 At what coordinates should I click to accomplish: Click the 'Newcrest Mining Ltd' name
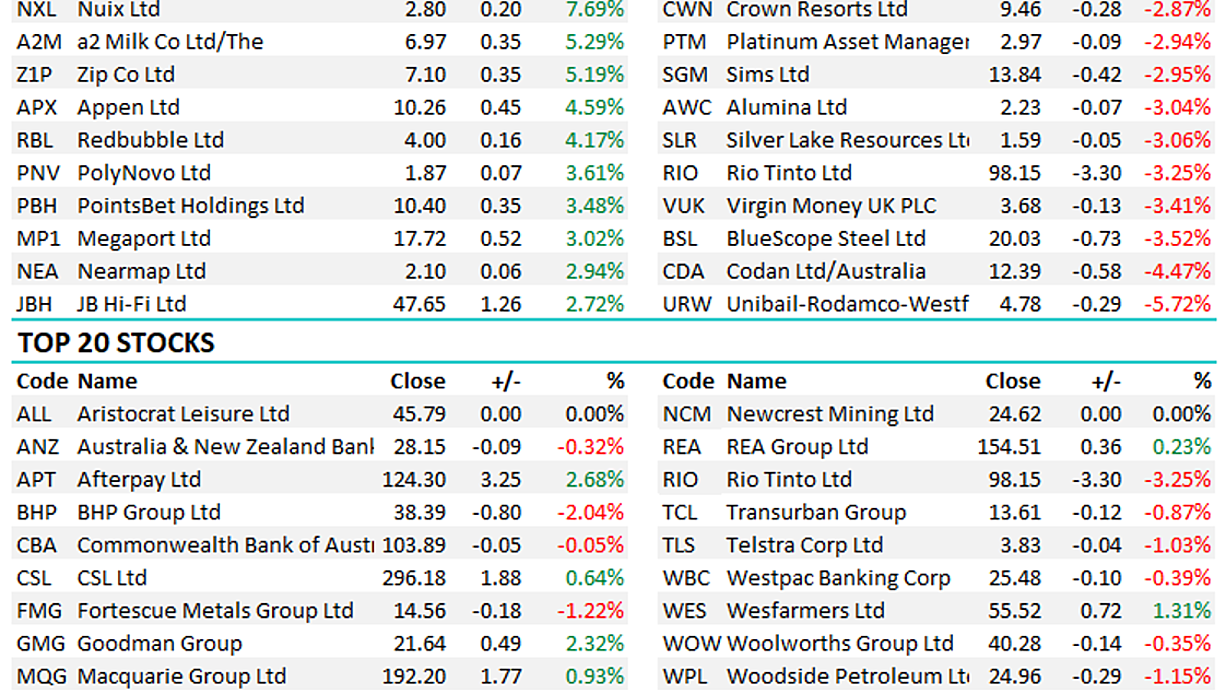(830, 414)
